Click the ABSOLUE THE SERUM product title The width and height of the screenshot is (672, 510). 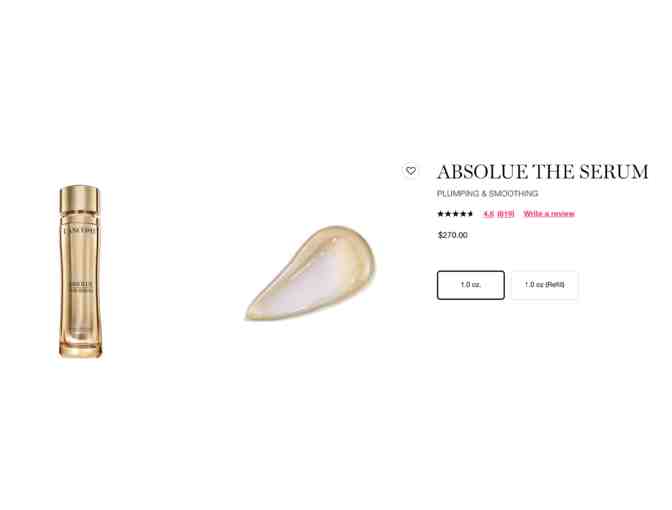tap(542, 172)
